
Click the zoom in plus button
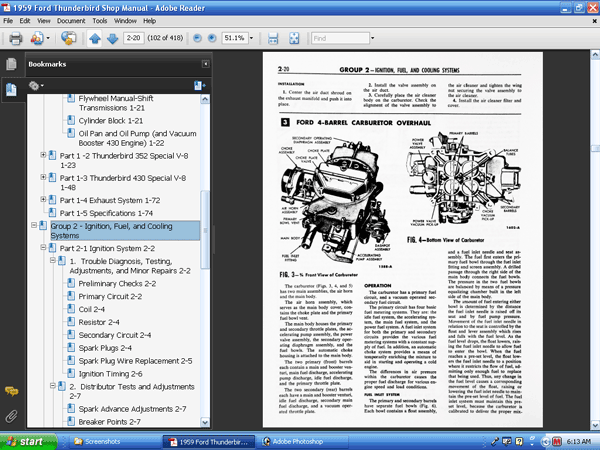tap(212, 38)
